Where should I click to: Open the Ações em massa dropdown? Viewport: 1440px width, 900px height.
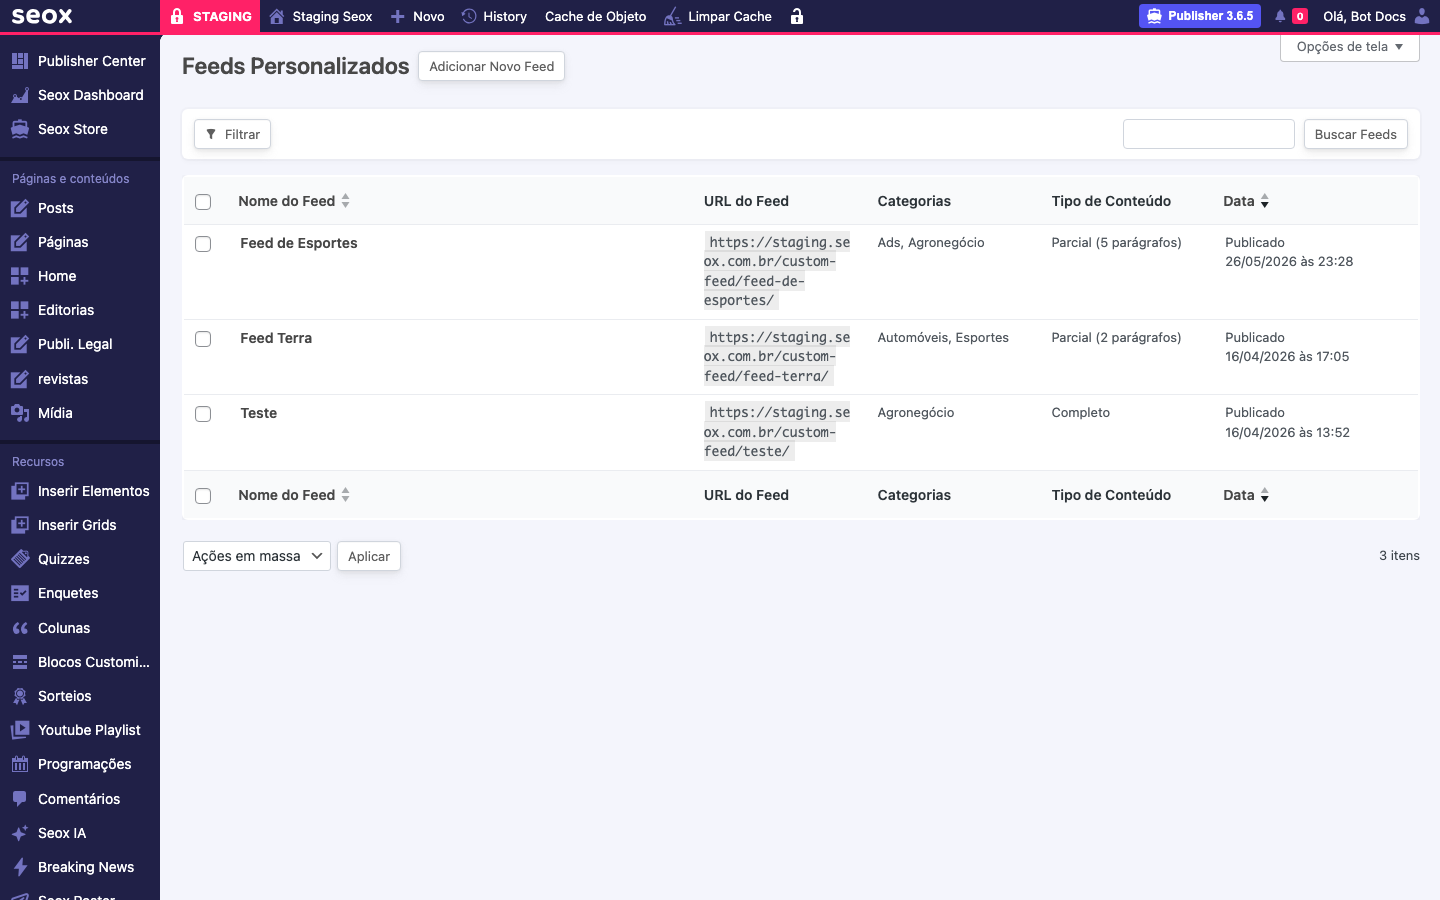tap(257, 556)
